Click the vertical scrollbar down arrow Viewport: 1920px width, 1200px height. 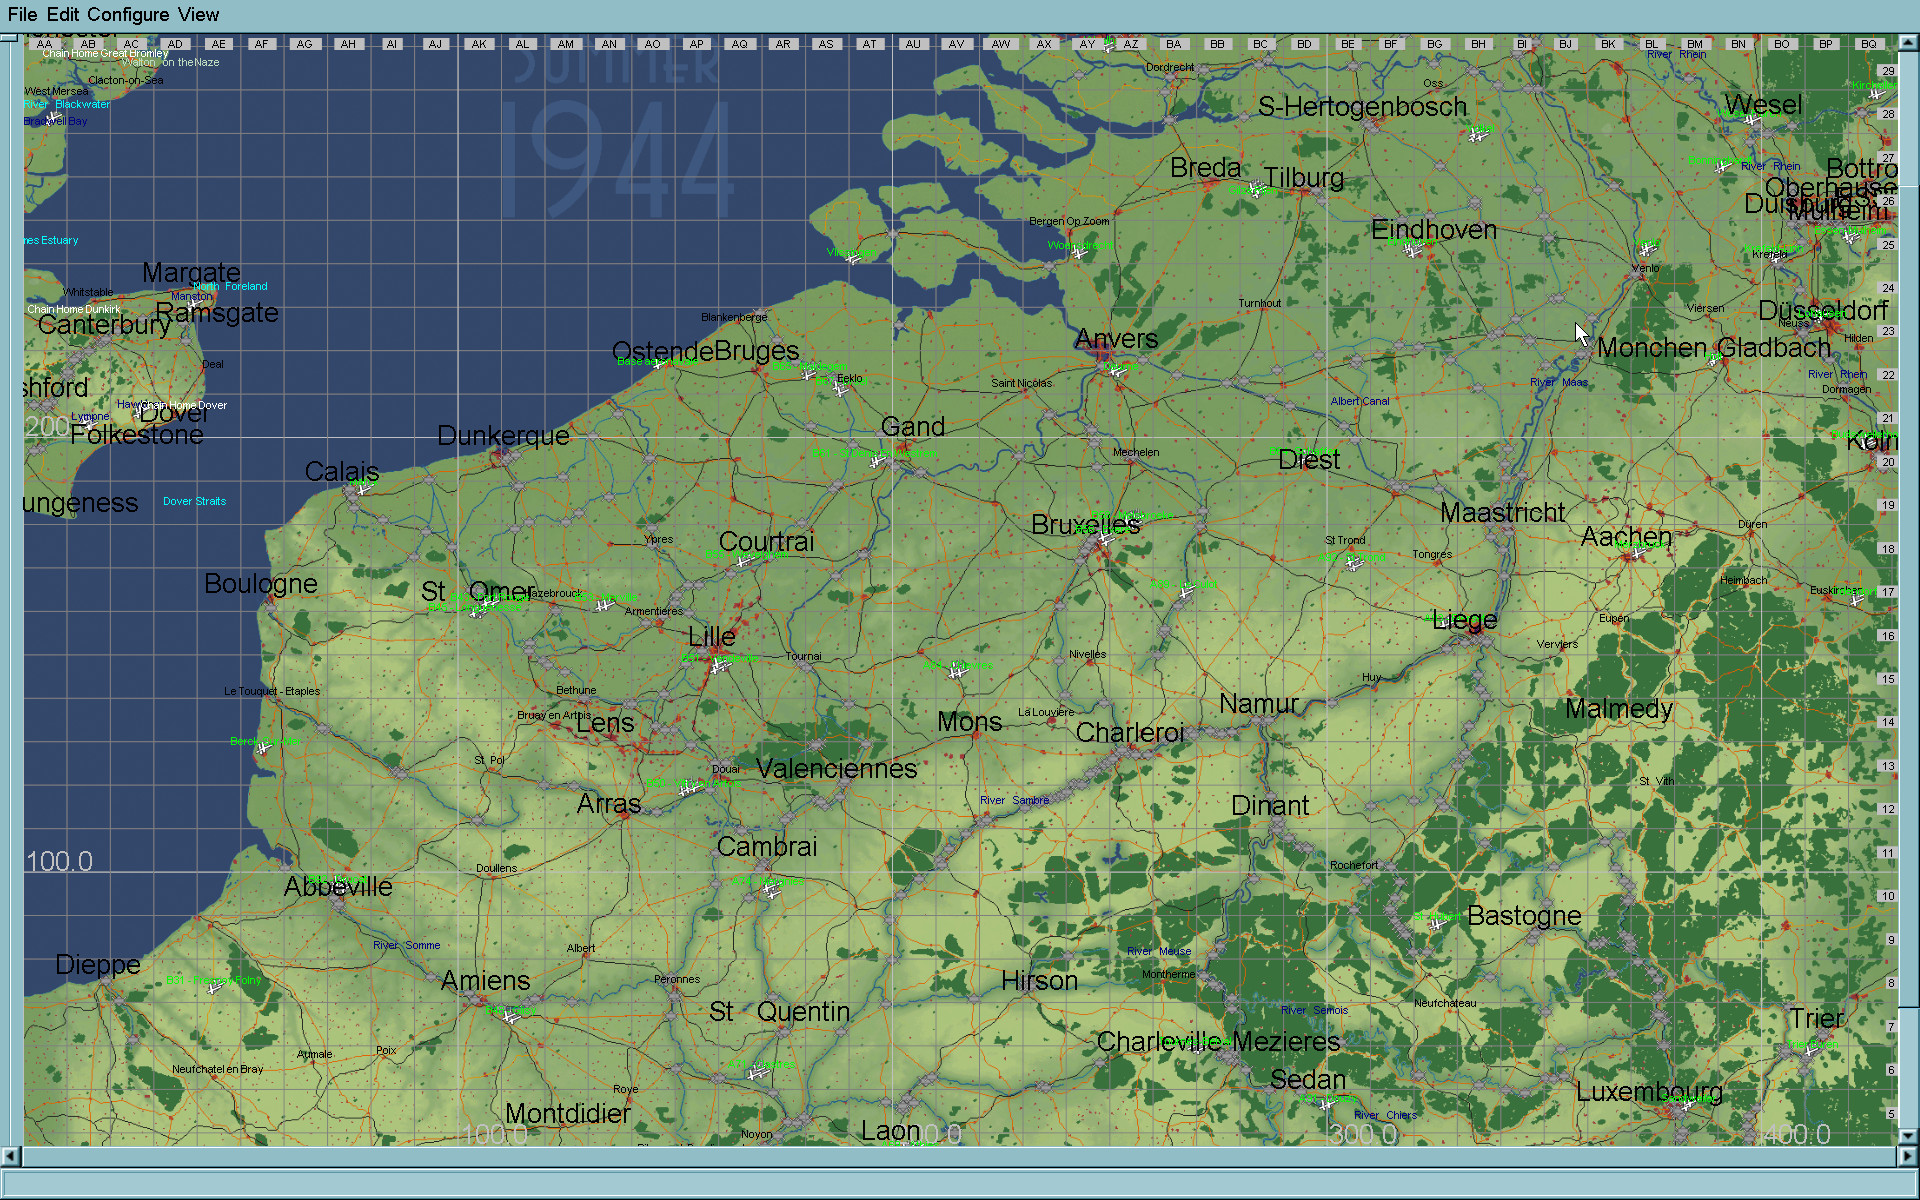click(1907, 1136)
